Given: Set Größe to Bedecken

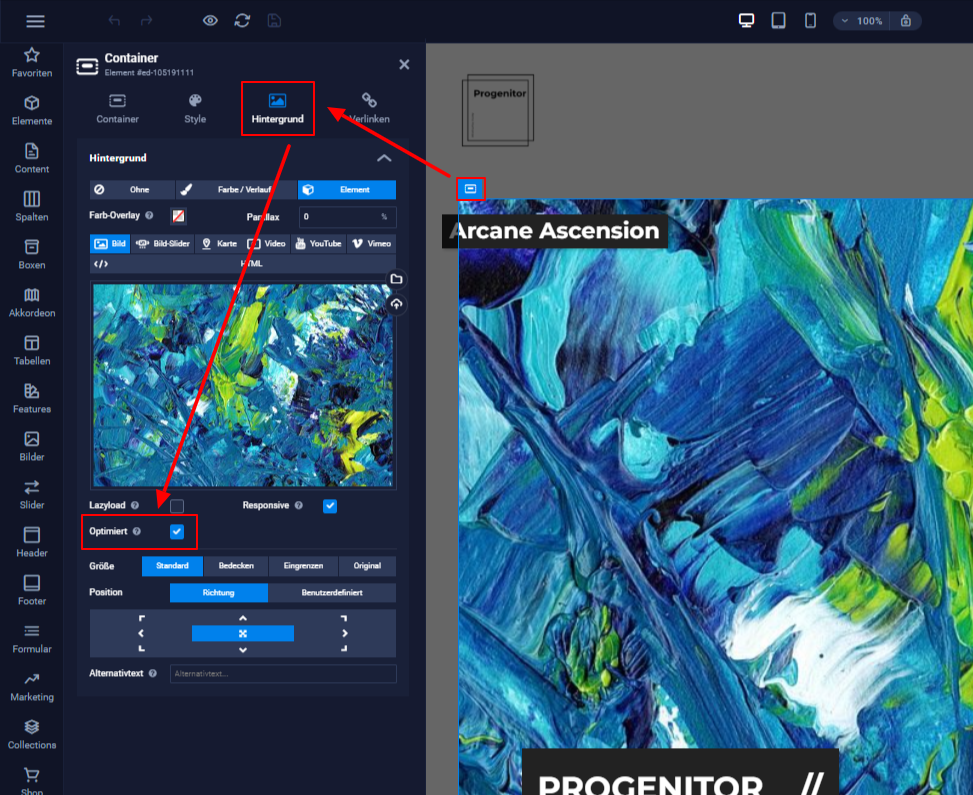Looking at the screenshot, I should (x=236, y=566).
